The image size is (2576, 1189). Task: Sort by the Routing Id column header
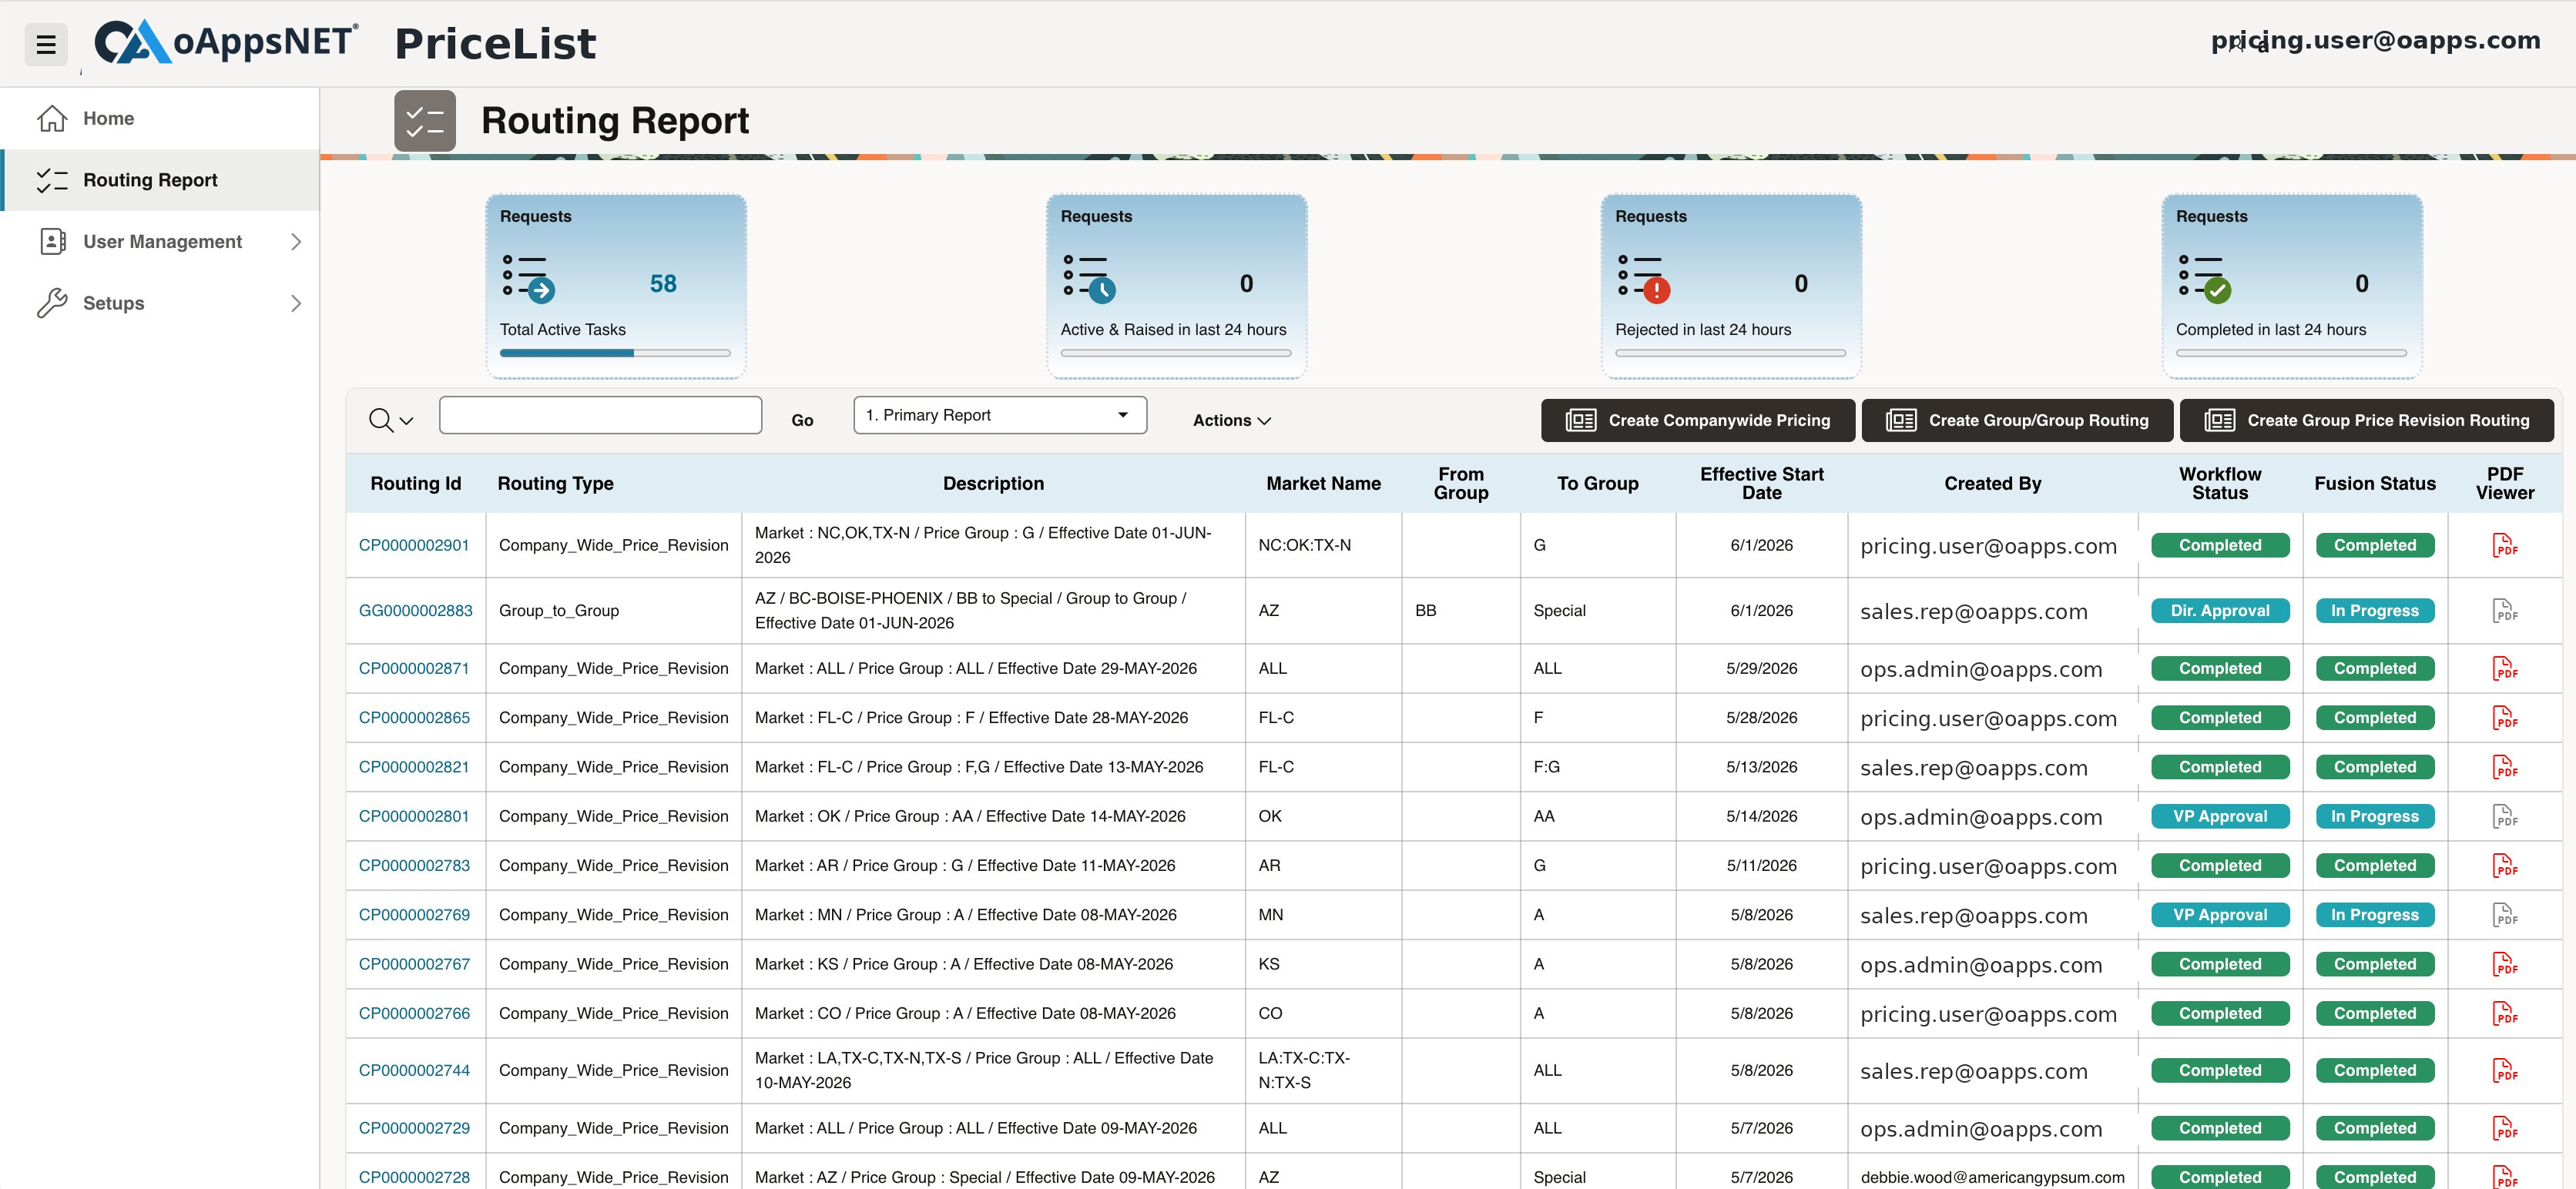(415, 484)
